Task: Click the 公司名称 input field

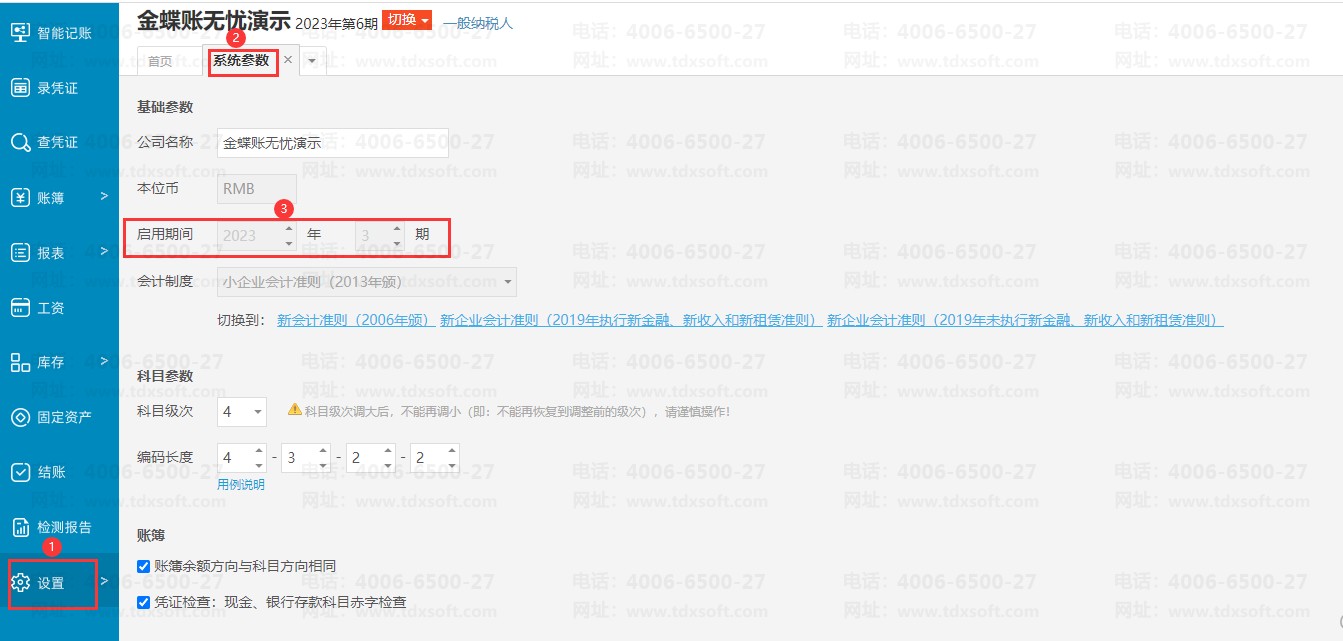Action: (332, 143)
